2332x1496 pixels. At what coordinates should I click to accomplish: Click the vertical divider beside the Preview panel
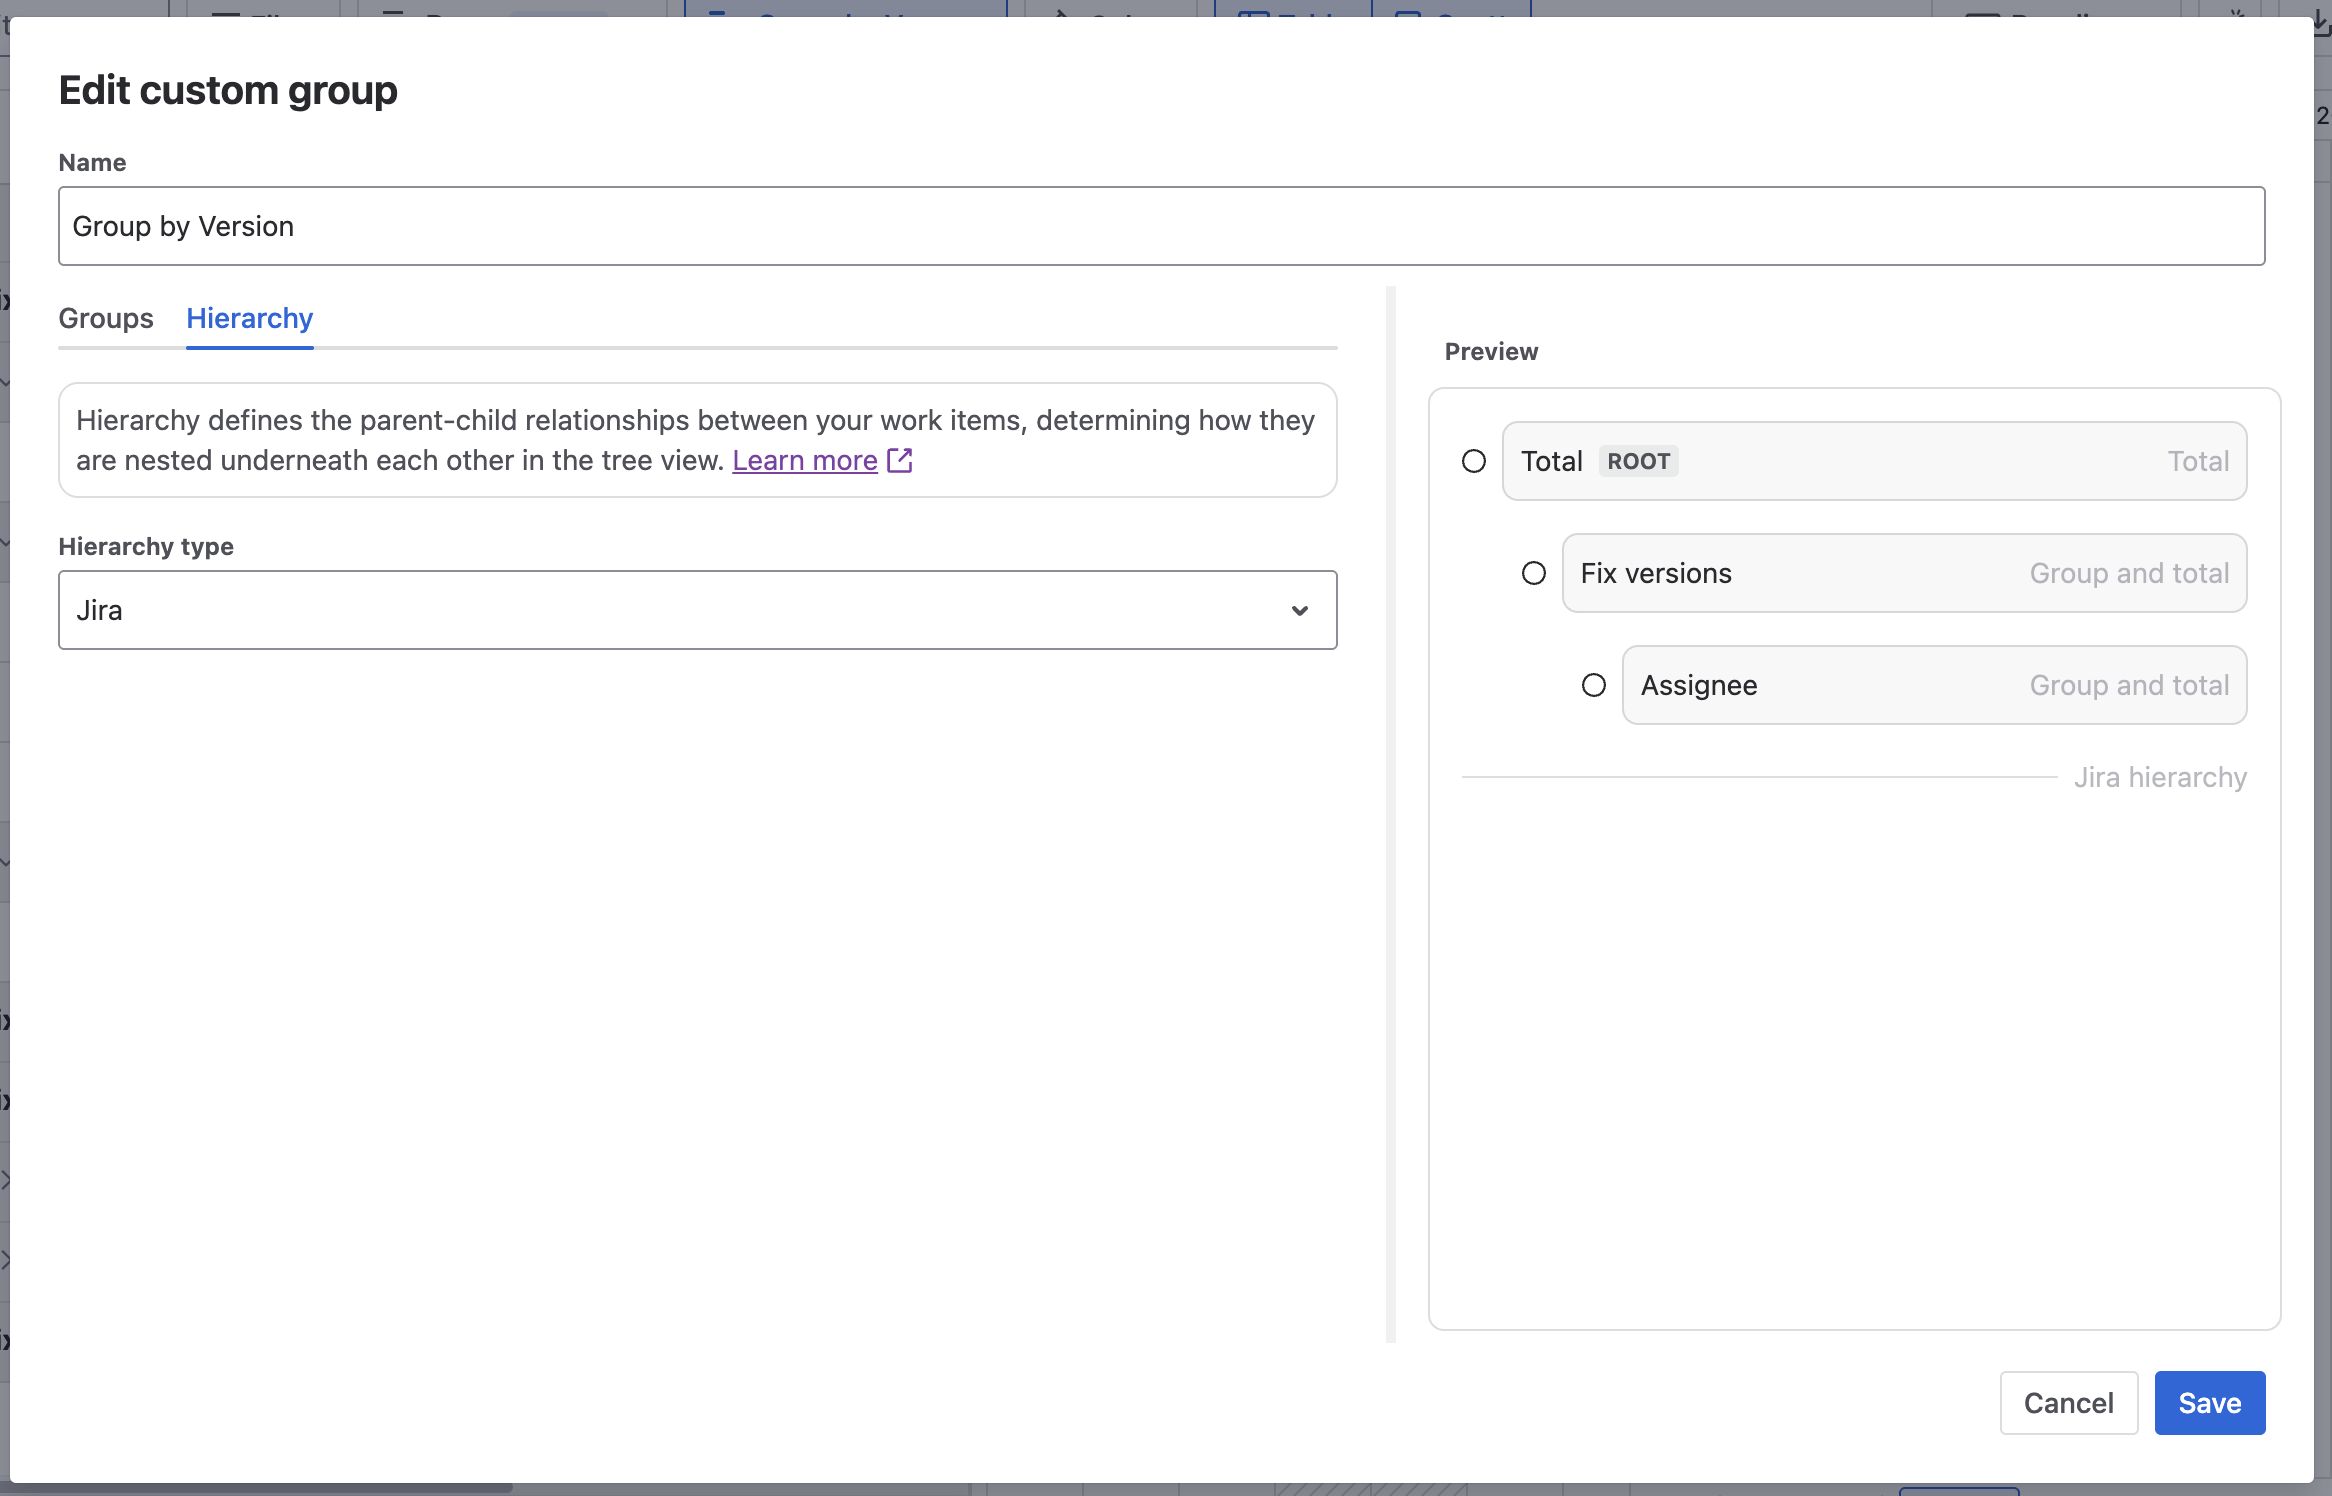point(1390,814)
